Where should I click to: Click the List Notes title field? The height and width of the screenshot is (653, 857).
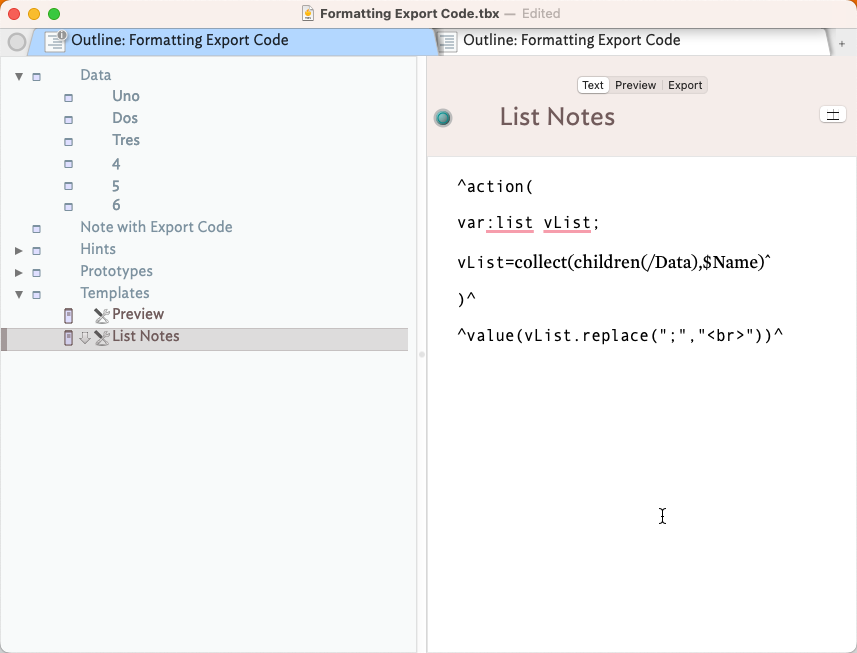557,117
